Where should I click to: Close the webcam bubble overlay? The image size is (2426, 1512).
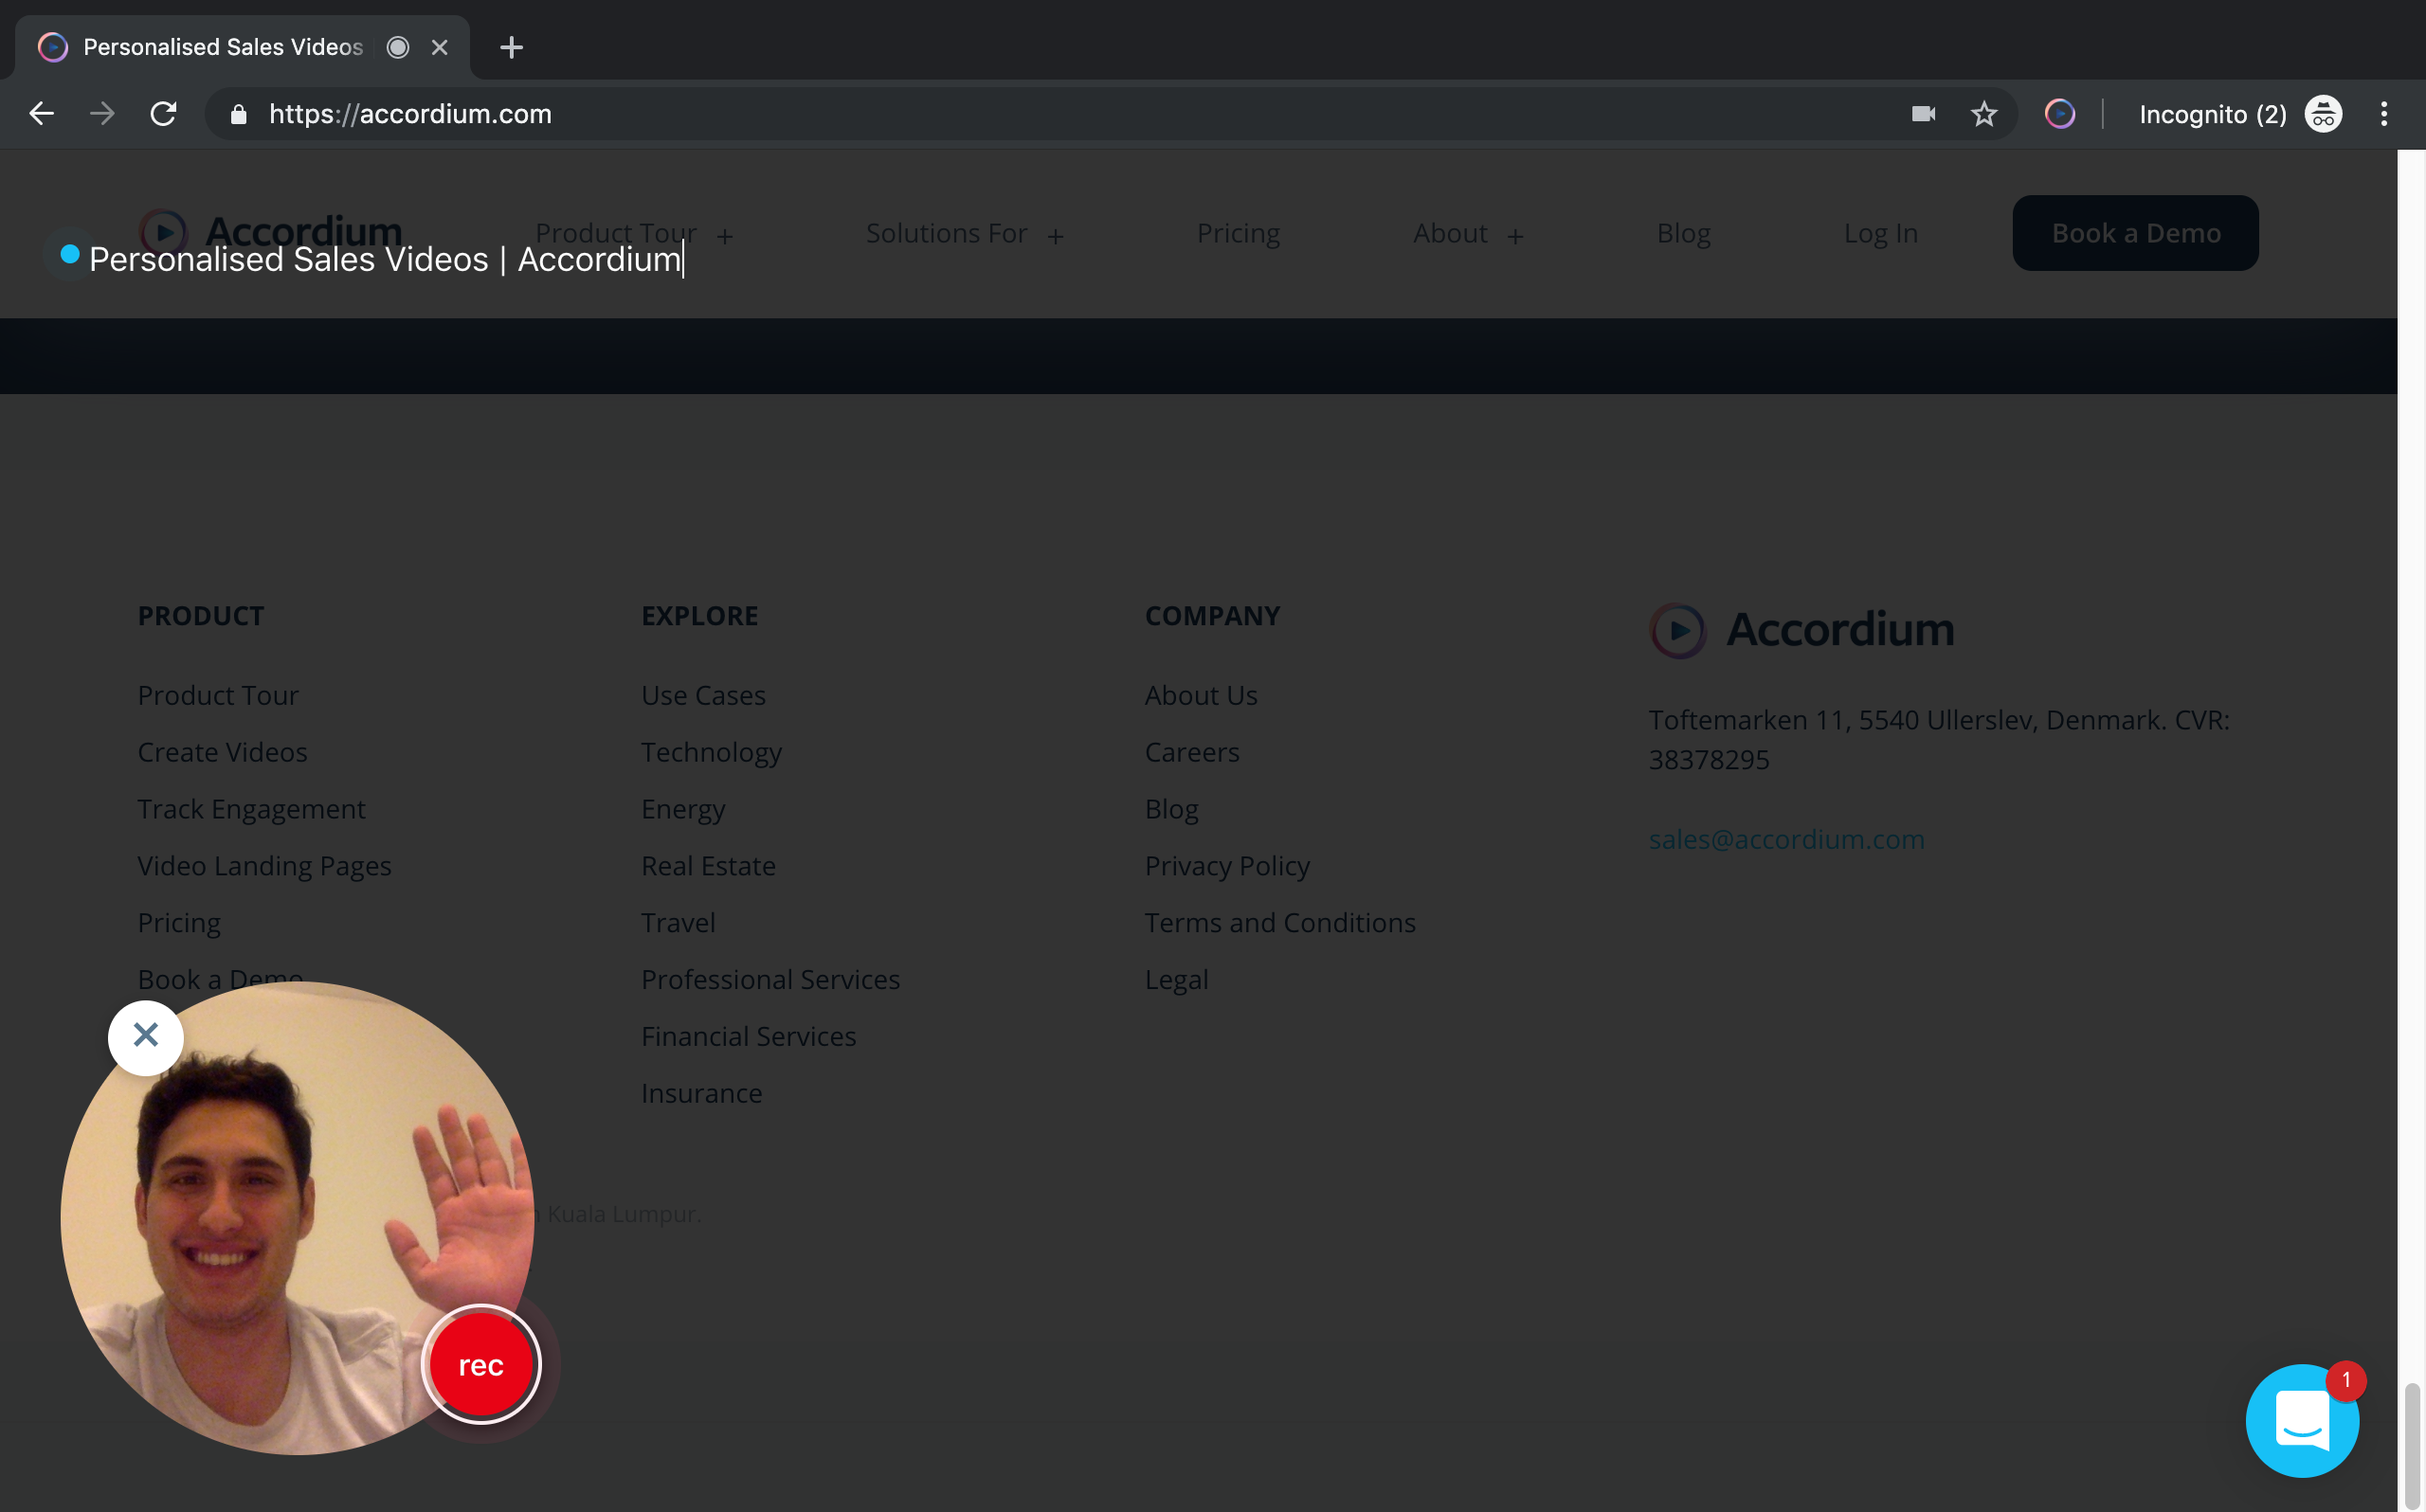[146, 1036]
